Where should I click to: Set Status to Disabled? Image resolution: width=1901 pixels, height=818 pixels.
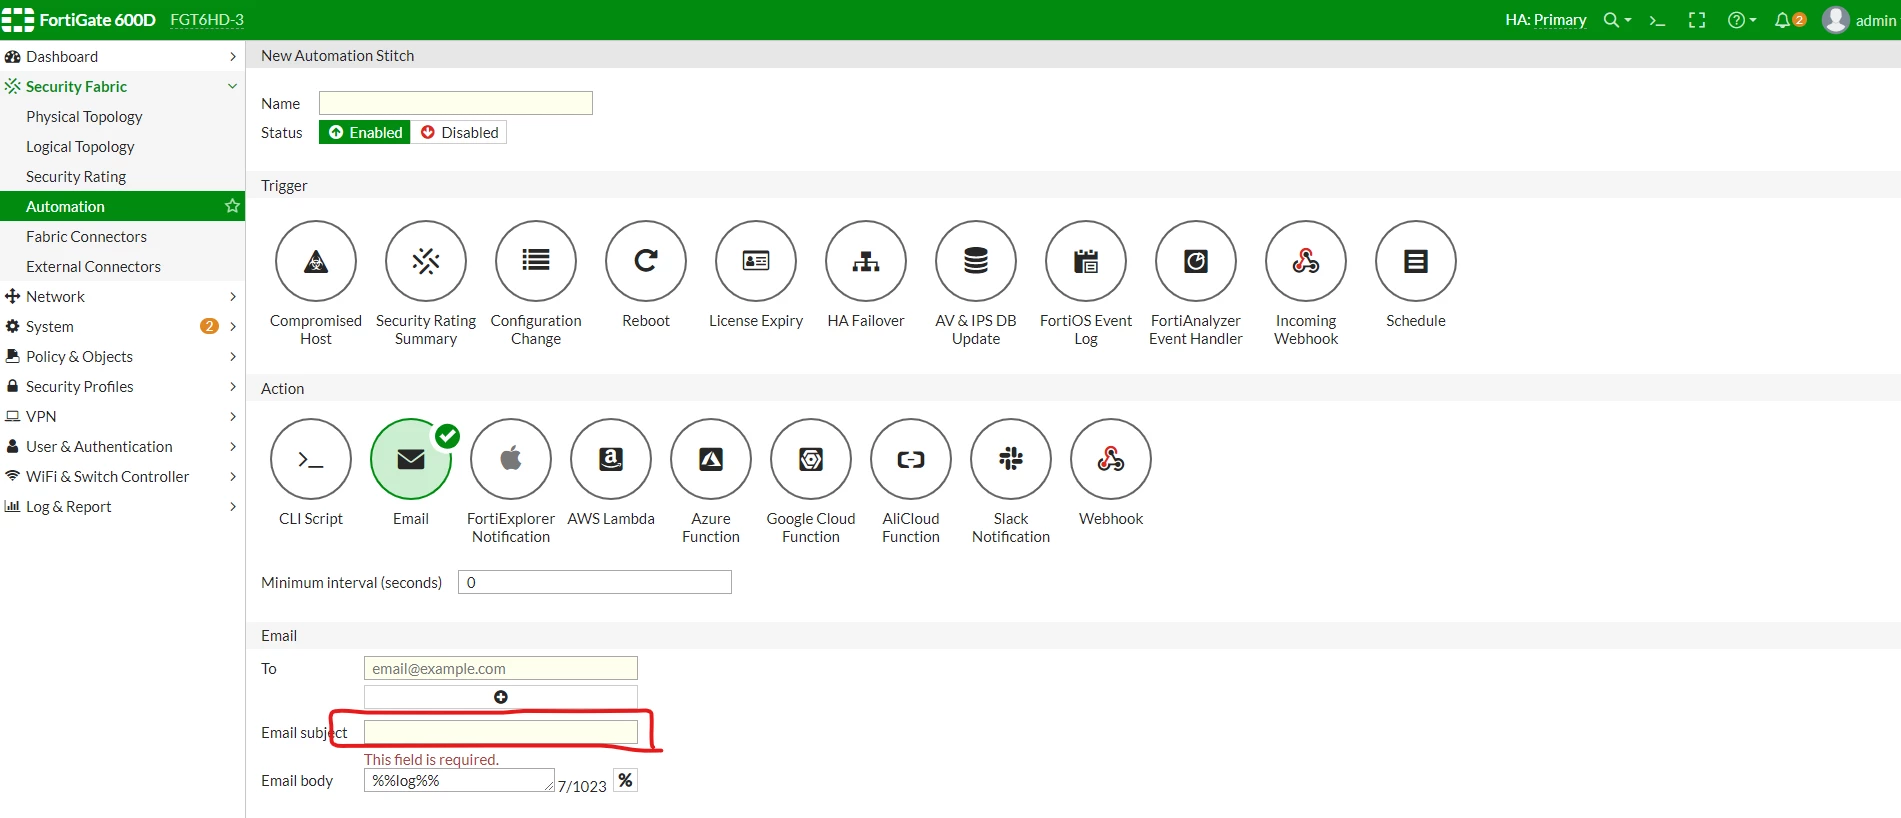pos(459,132)
